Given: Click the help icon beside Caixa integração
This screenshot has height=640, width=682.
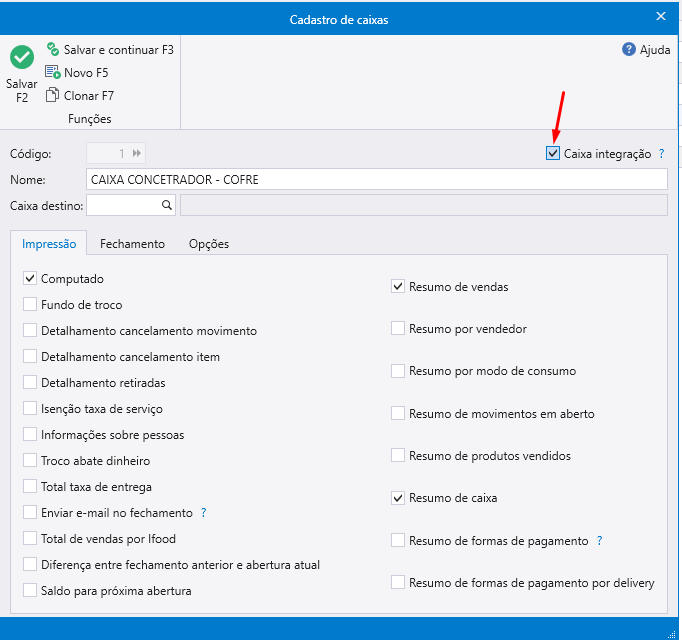Looking at the screenshot, I should (x=661, y=154).
